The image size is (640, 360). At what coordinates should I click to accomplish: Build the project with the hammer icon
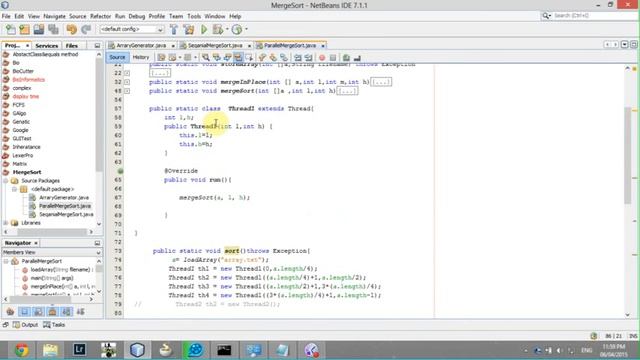(x=174, y=29)
